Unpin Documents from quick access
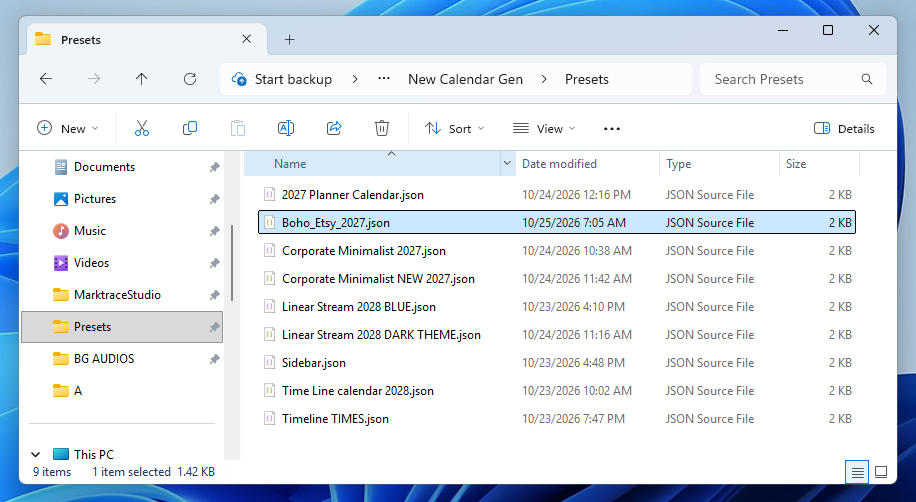The width and height of the screenshot is (916, 502). pyautogui.click(x=214, y=167)
